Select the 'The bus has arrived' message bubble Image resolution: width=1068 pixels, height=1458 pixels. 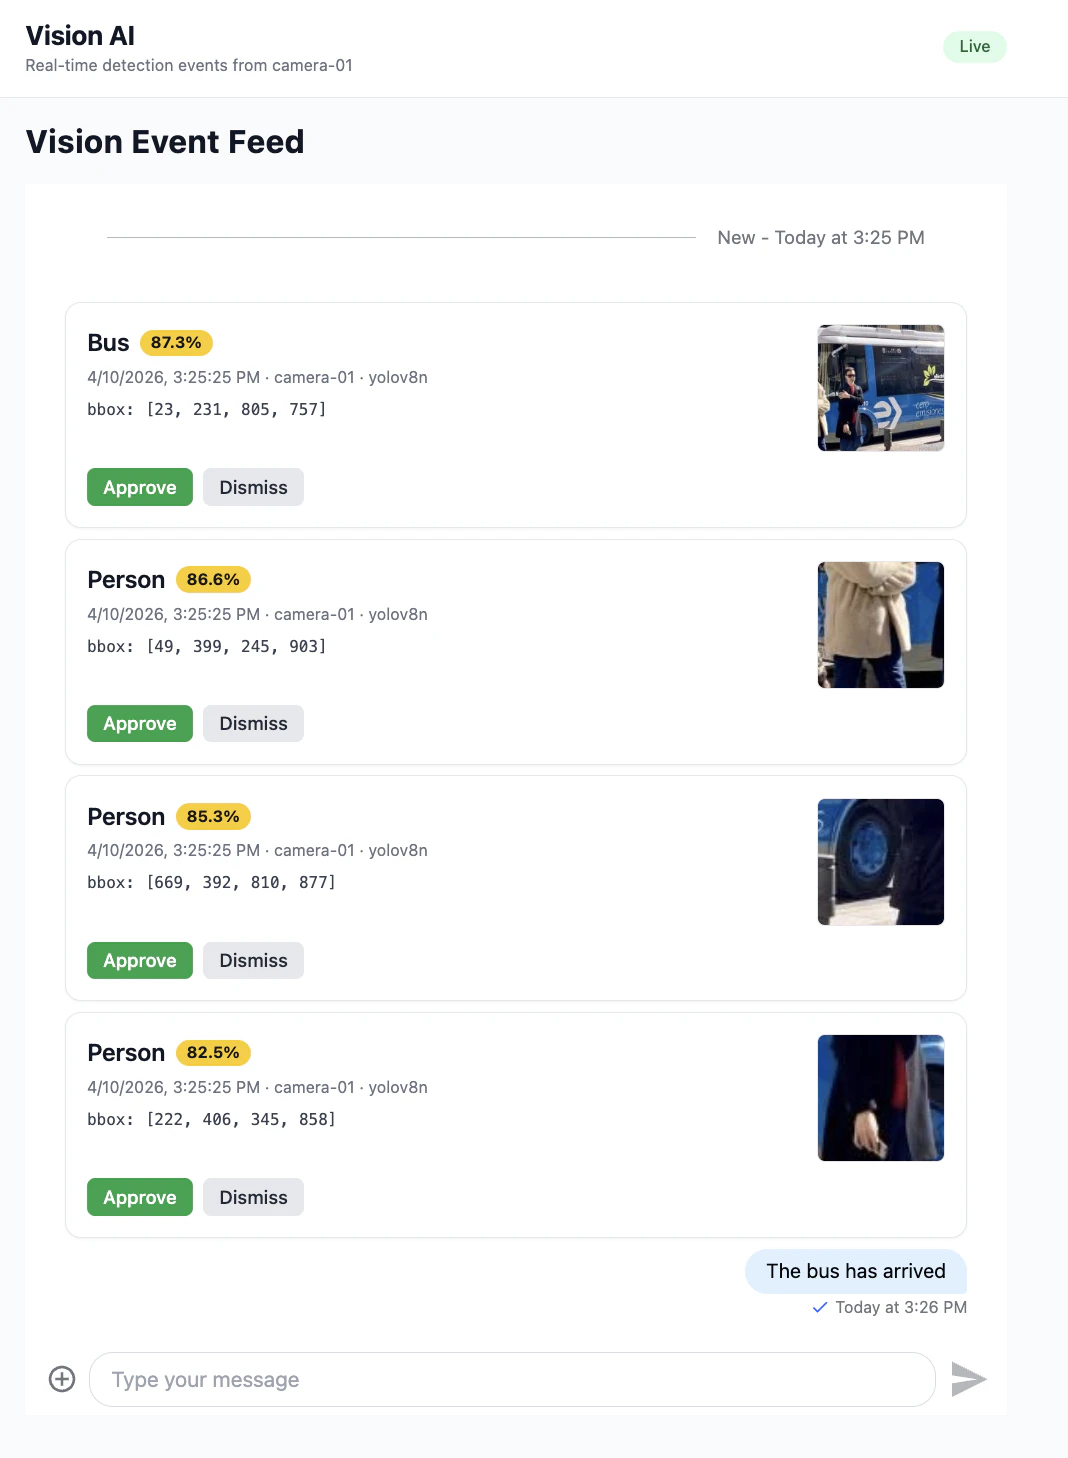[x=856, y=1271]
